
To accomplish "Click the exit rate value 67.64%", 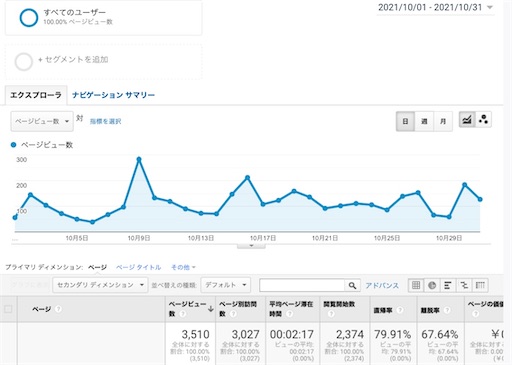I will pos(440,334).
